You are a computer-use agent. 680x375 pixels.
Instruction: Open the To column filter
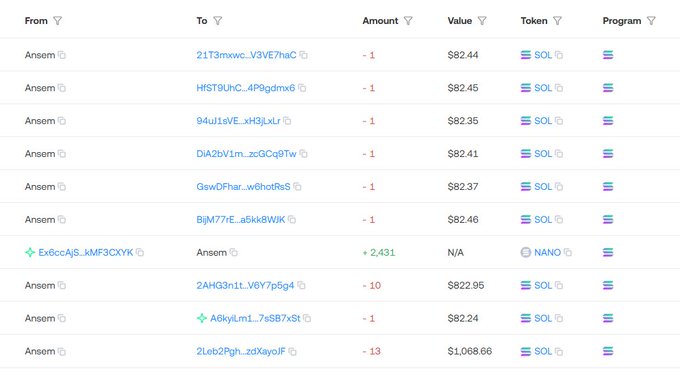(218, 21)
